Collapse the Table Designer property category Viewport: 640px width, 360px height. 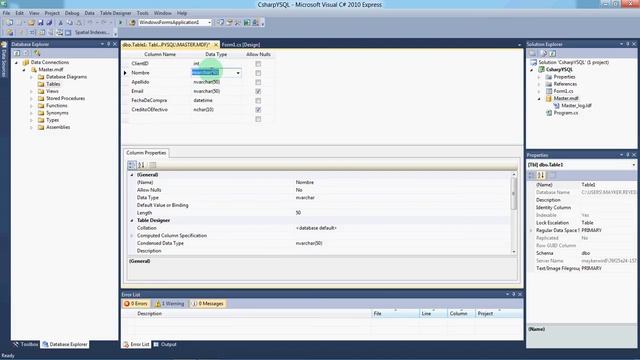click(132, 220)
